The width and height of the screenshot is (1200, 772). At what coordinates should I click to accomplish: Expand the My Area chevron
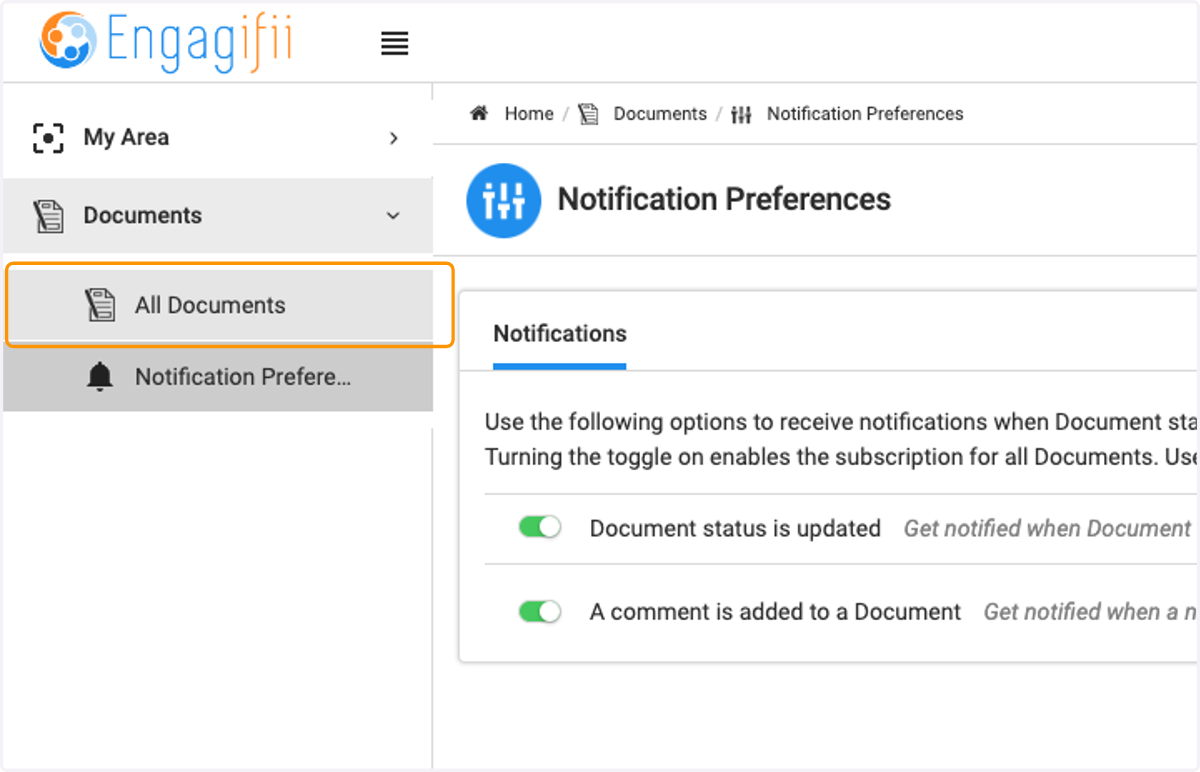(394, 138)
